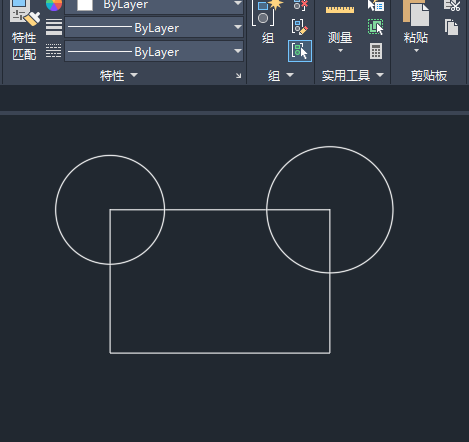
Task: Open the linetype ByLayer dropdown
Action: [154, 51]
